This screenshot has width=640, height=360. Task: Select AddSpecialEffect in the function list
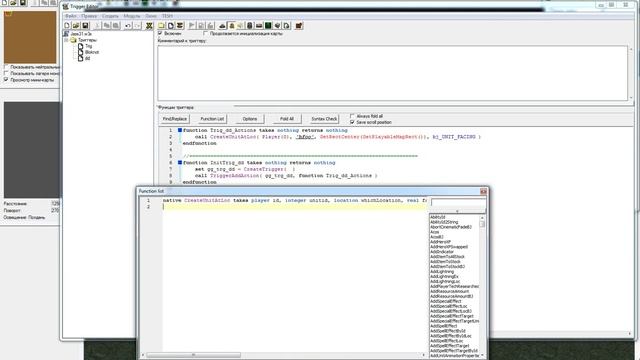coord(446,301)
